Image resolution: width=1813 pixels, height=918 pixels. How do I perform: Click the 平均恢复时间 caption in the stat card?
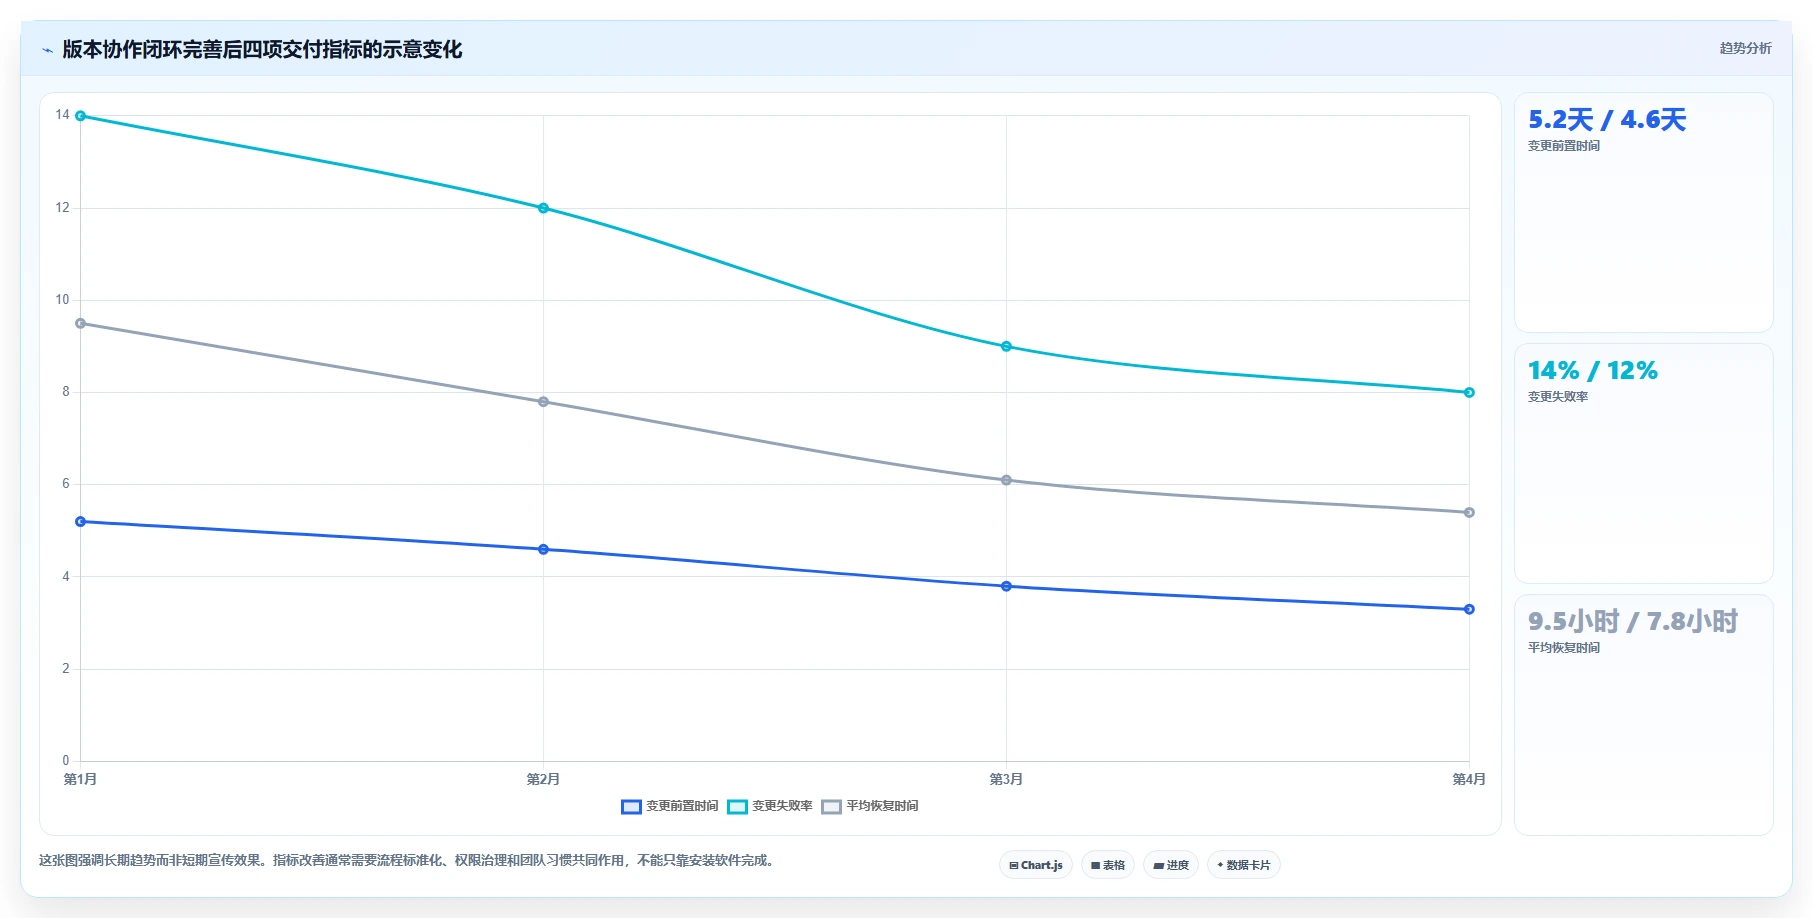point(1564,648)
